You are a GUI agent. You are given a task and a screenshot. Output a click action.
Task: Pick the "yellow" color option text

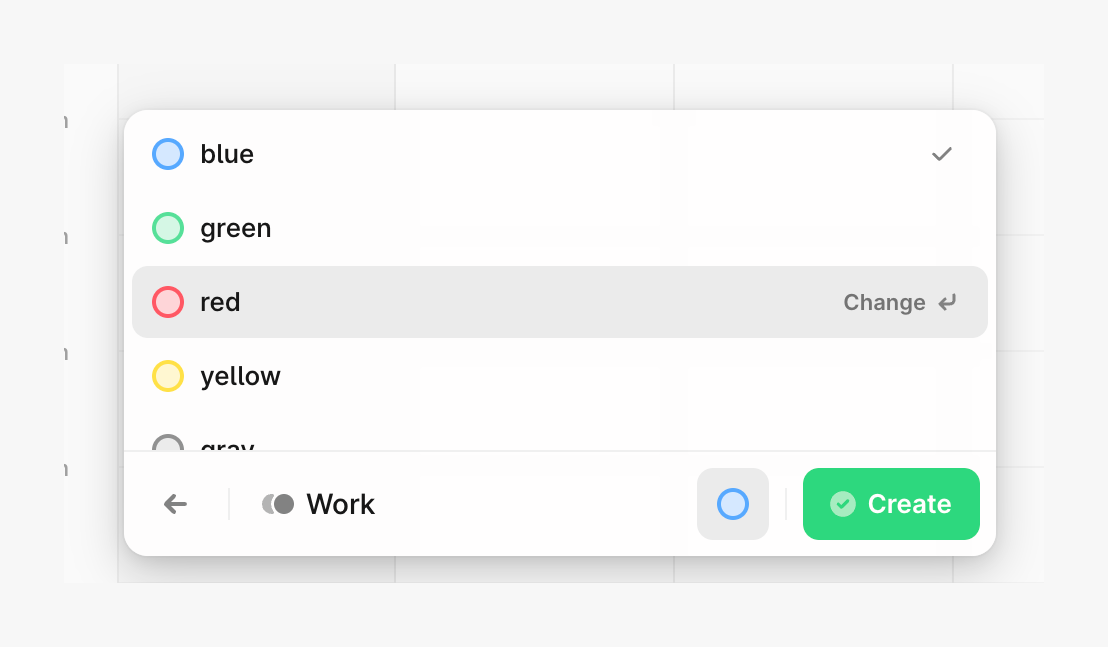[240, 376]
